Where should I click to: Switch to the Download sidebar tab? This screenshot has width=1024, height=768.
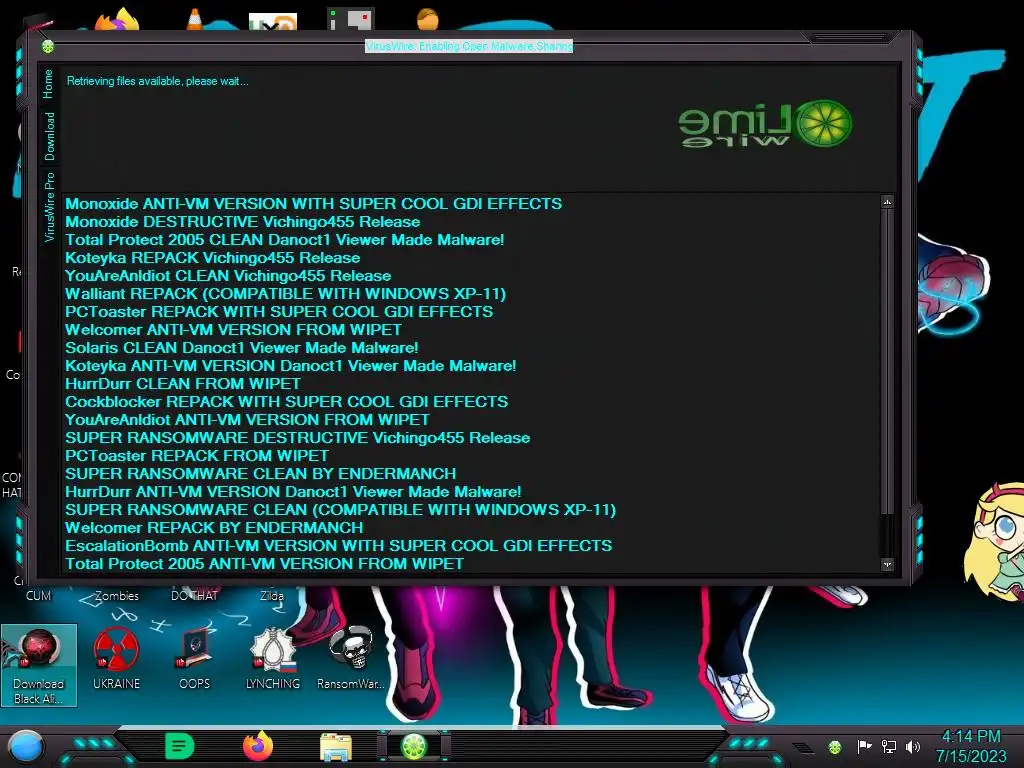point(50,136)
